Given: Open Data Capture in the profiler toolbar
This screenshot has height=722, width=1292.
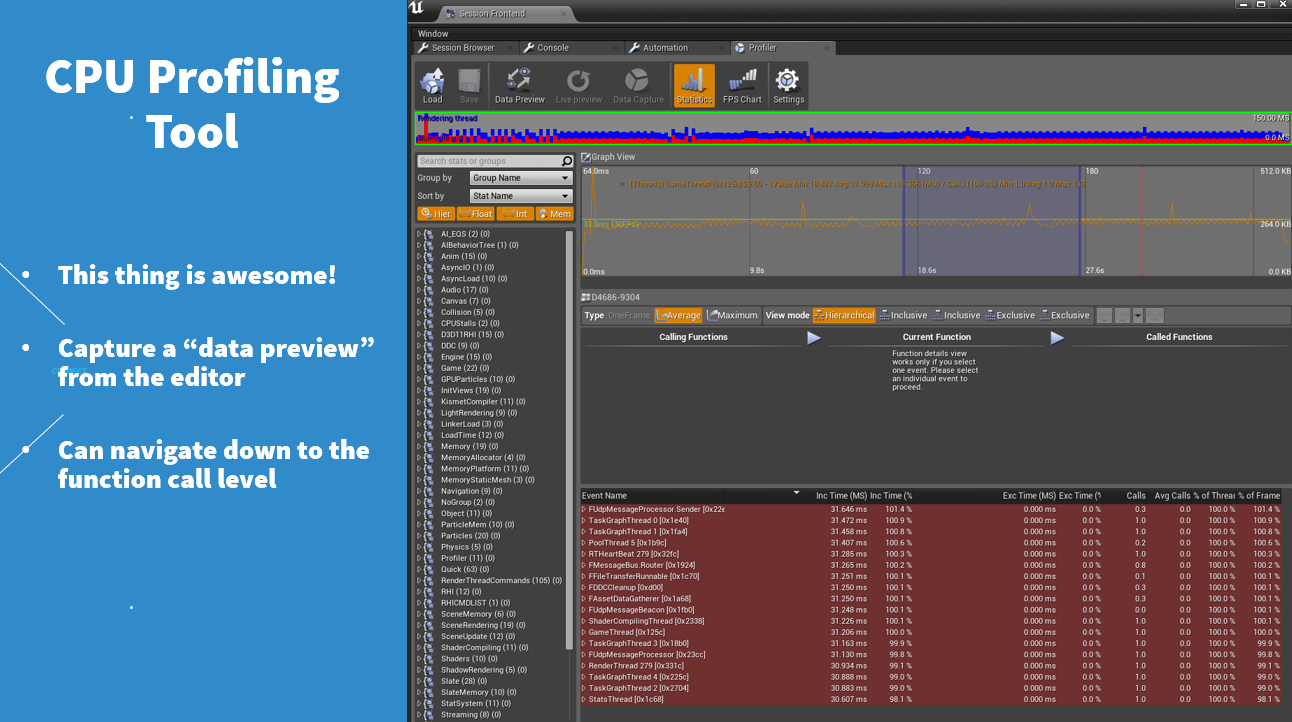Looking at the screenshot, I should click(638, 85).
